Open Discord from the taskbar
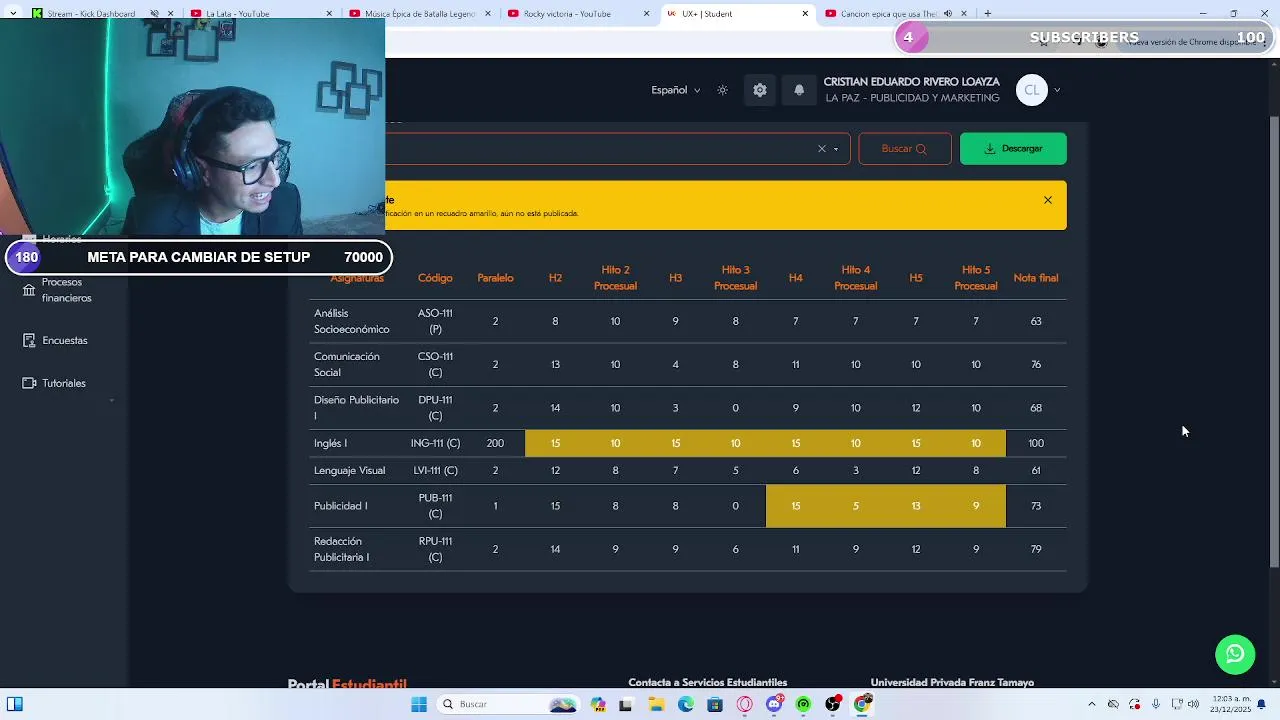 pos(774,704)
